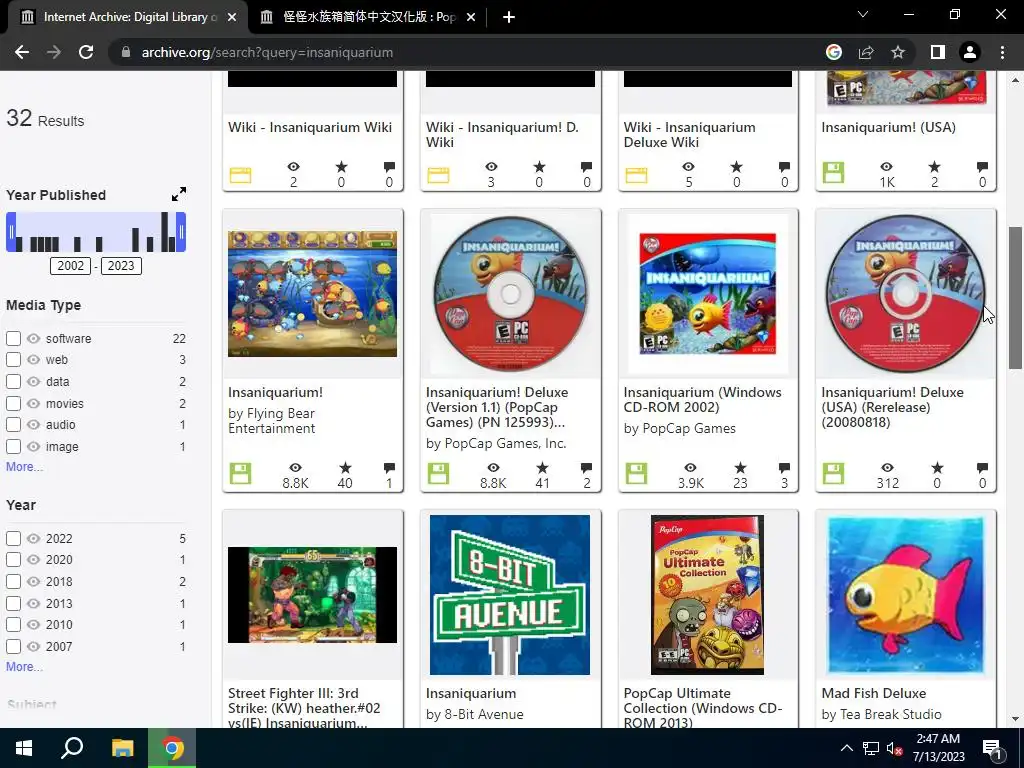1024x768 pixels.
Task: Switch to the Internet Archive tab
Action: (130, 17)
